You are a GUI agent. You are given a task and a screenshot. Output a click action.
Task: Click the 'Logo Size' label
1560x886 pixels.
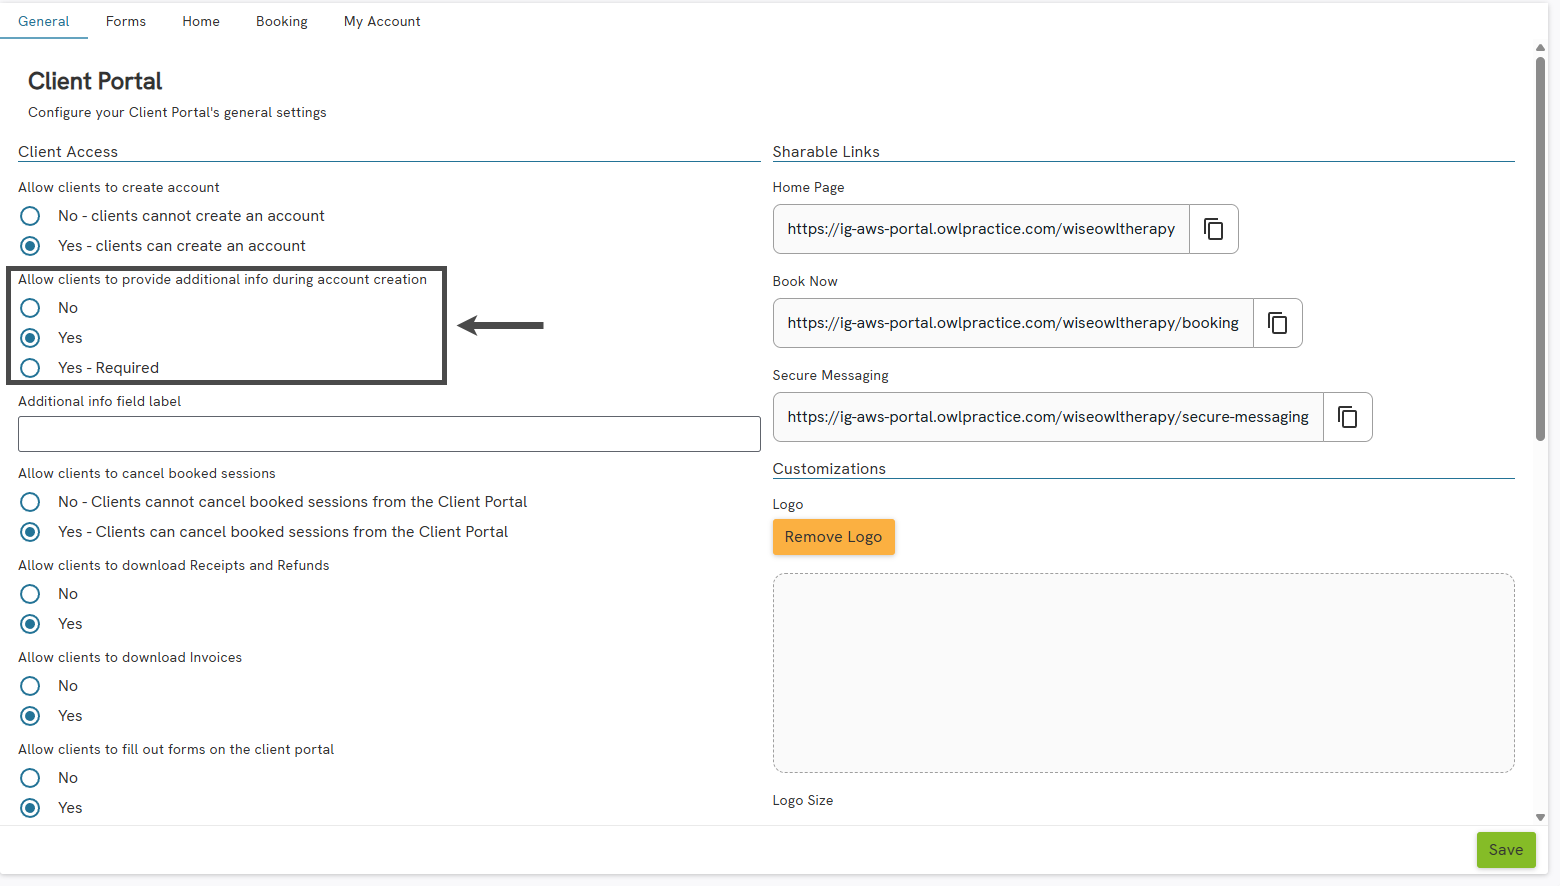pyautogui.click(x=803, y=801)
